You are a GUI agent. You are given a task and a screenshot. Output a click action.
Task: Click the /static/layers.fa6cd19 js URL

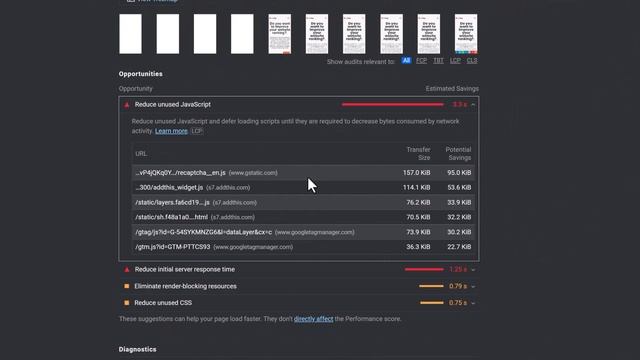[x=172, y=202]
